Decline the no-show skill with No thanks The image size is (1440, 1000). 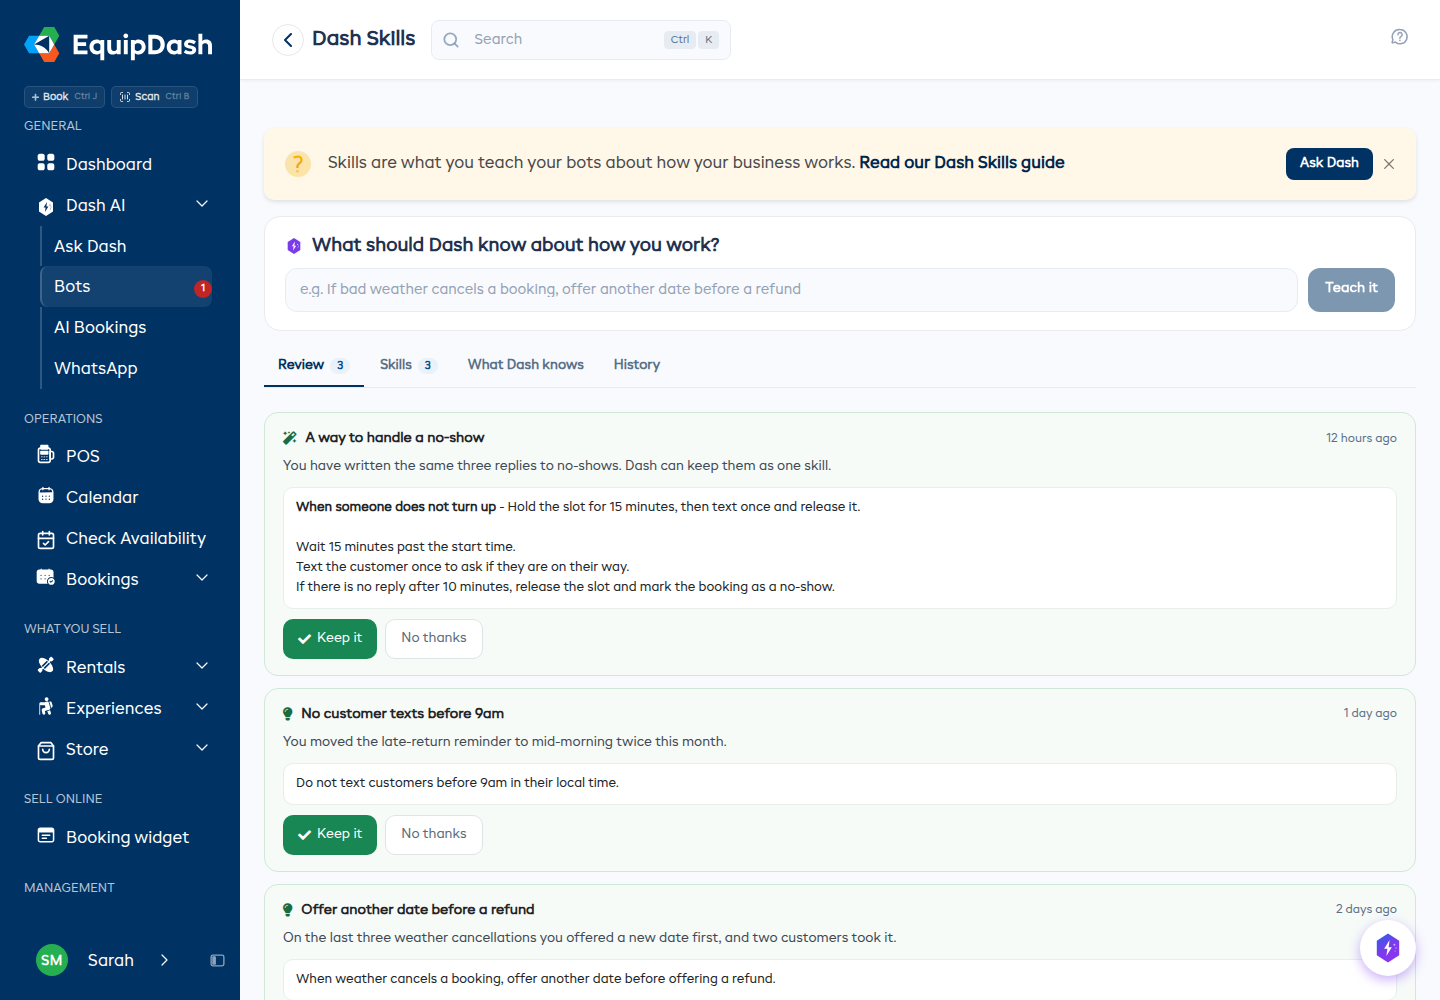click(x=434, y=639)
